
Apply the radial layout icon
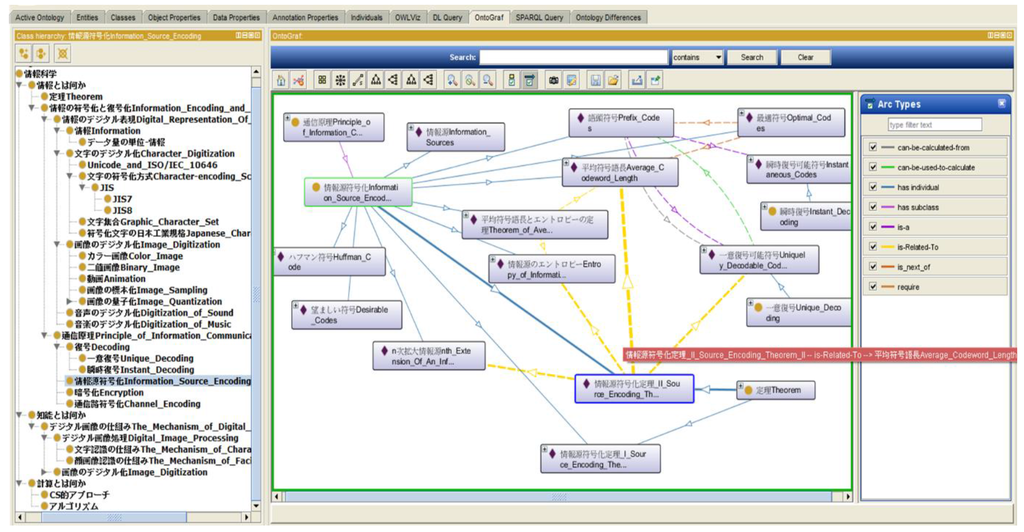click(x=340, y=79)
